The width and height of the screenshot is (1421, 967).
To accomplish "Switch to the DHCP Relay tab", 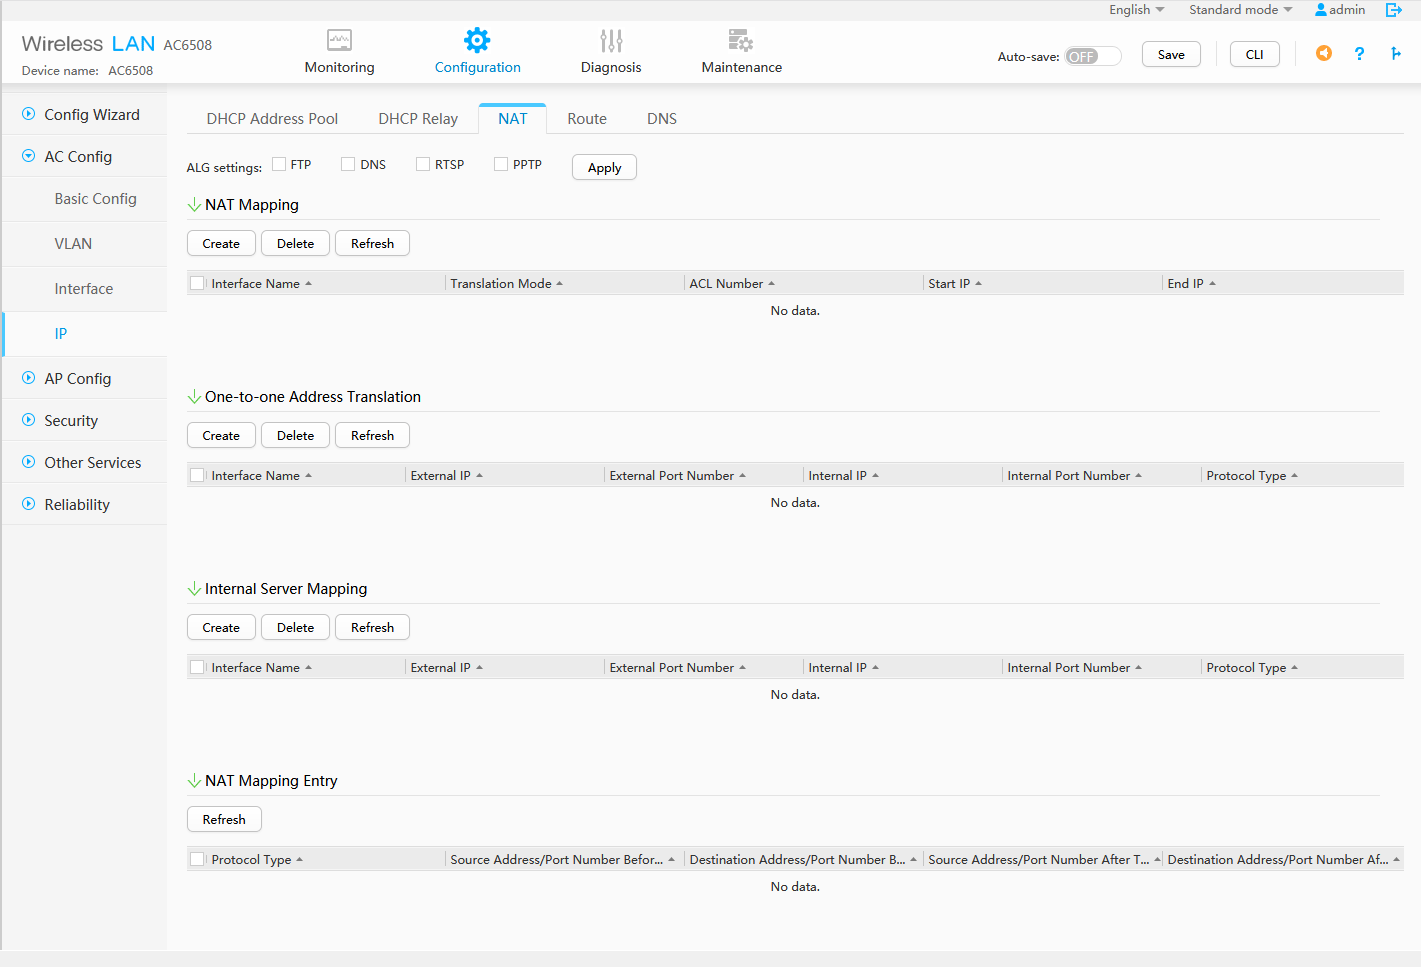I will point(418,119).
